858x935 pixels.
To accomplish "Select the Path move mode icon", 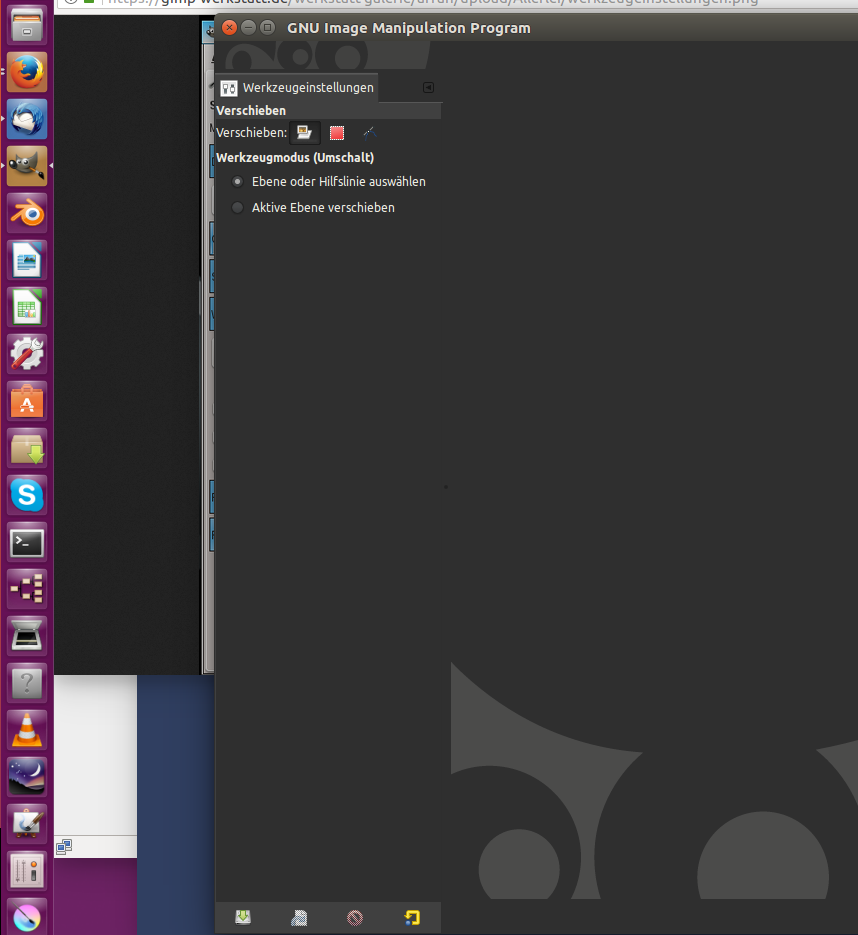I will (370, 132).
